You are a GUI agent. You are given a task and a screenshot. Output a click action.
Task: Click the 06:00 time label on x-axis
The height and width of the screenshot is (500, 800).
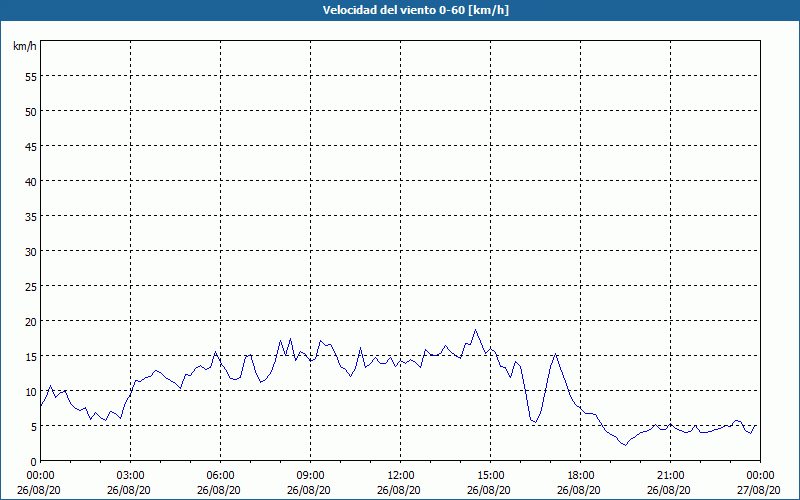220,476
